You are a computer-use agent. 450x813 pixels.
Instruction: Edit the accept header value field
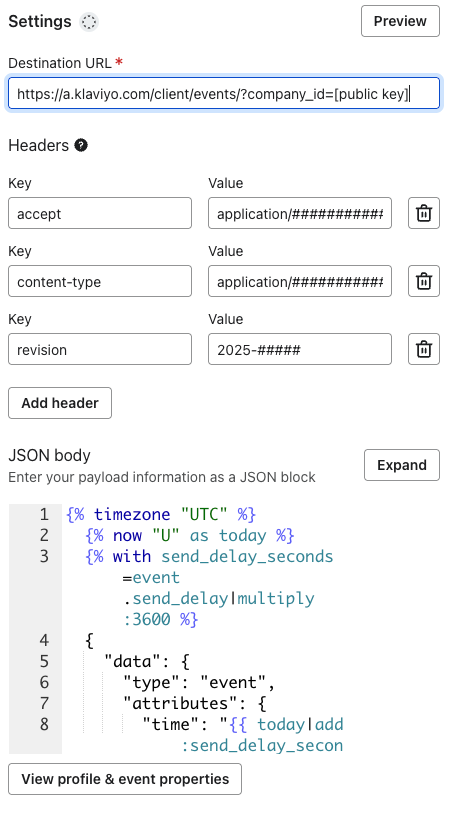pyautogui.click(x=300, y=213)
